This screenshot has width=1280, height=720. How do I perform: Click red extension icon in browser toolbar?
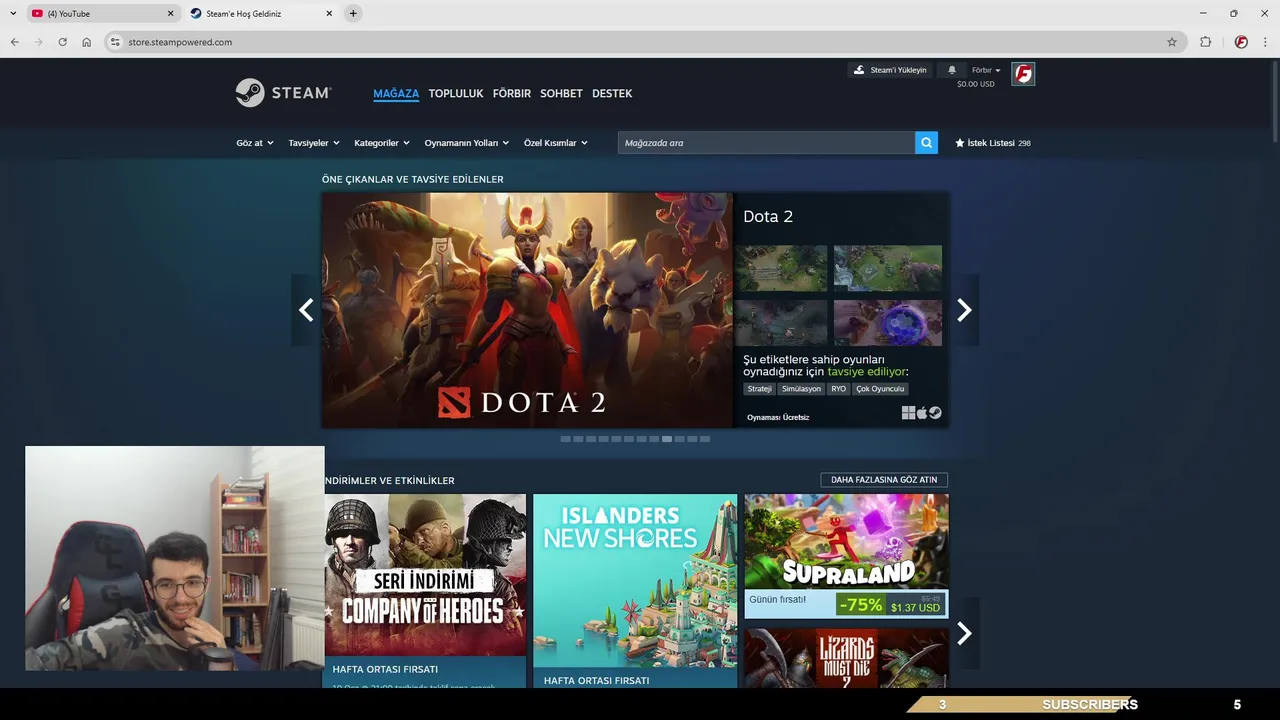(x=1241, y=42)
